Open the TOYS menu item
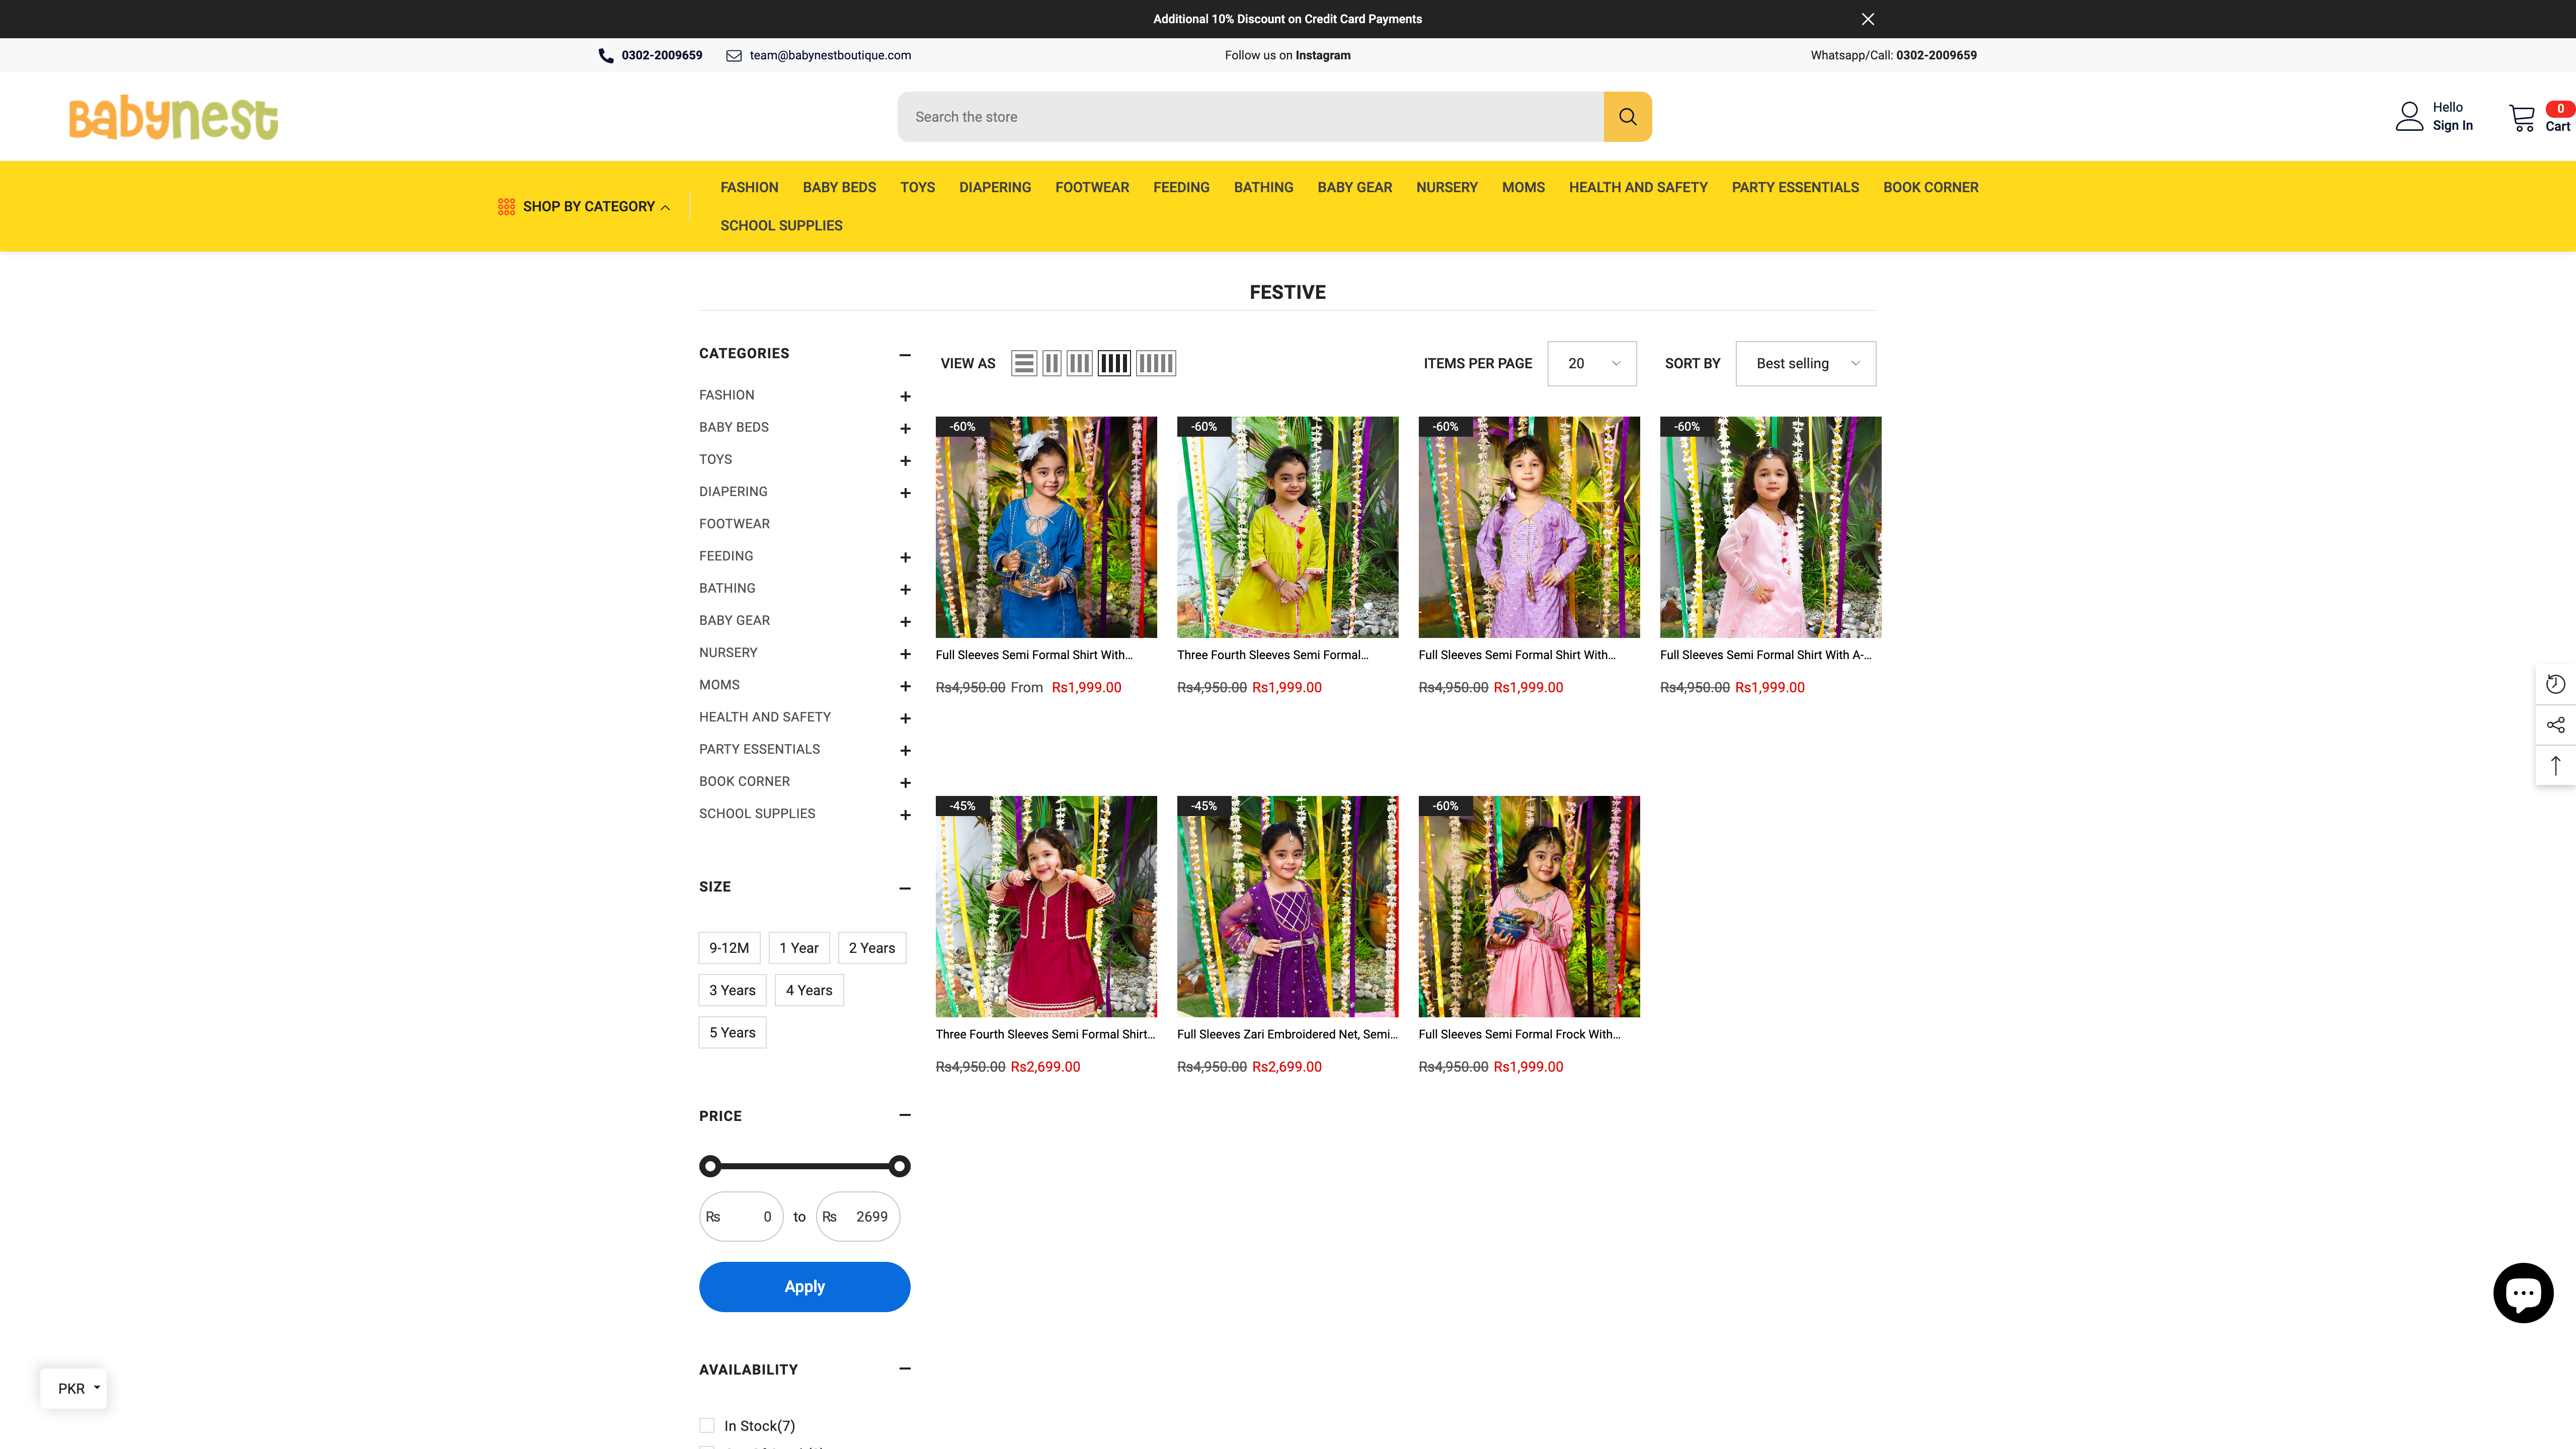2576x1449 pixels. coord(917,187)
